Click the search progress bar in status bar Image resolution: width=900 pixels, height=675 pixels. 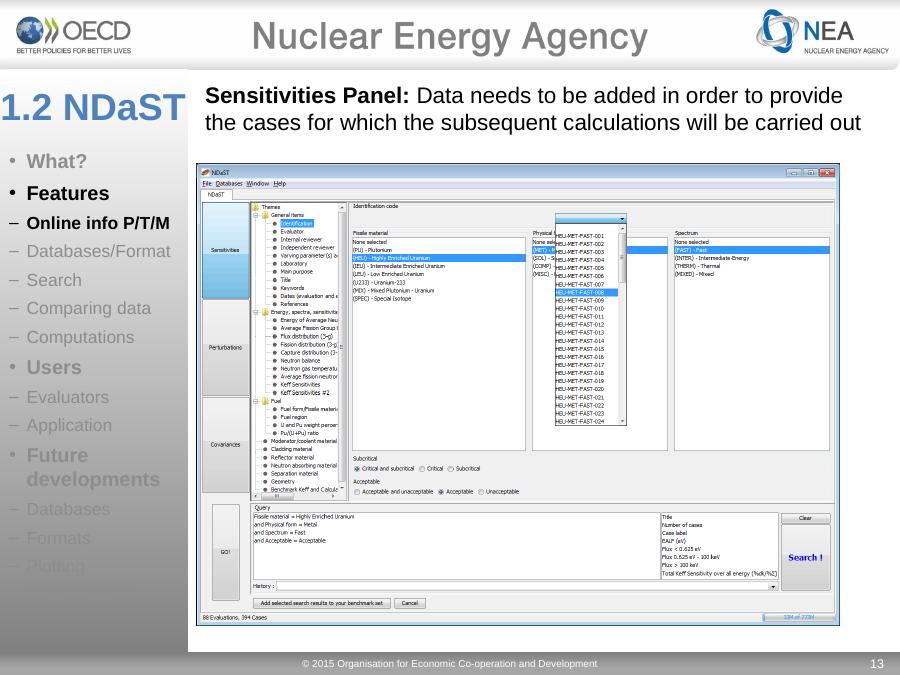coord(797,617)
